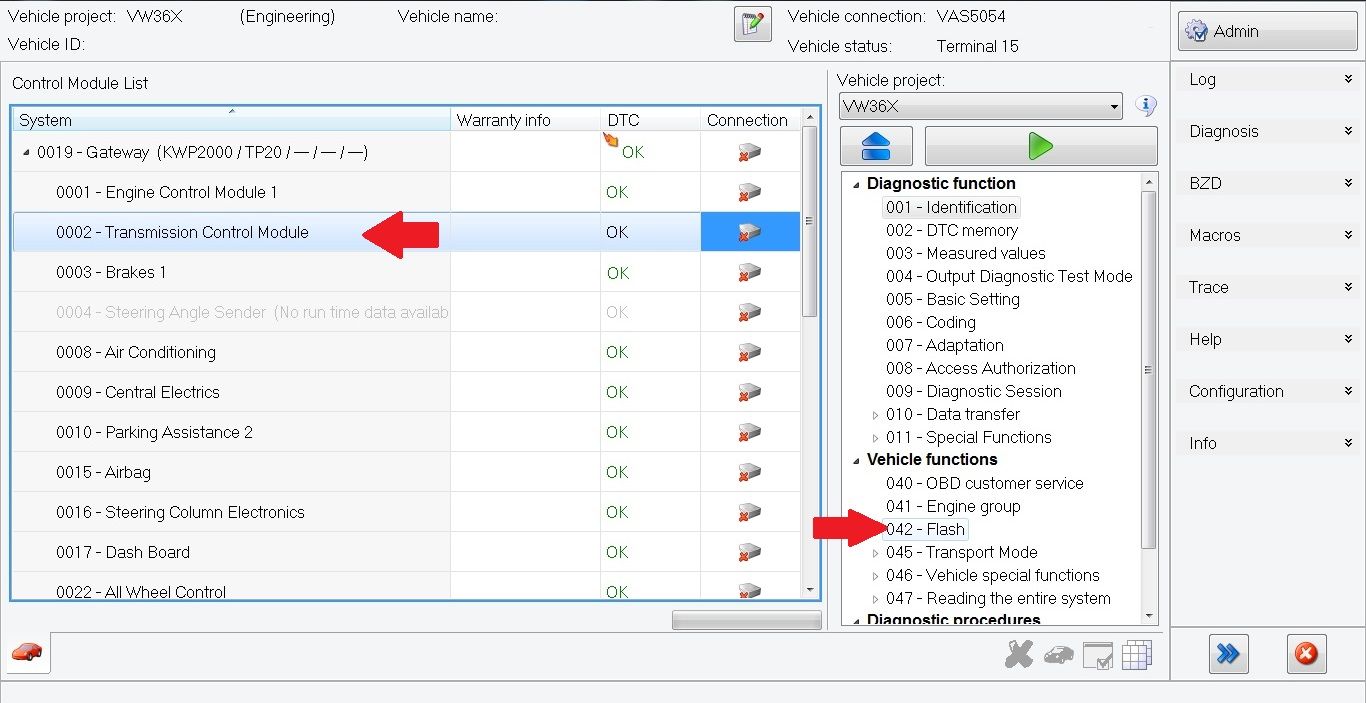Sort by the System column header
This screenshot has width=1366, height=703.
[230, 120]
